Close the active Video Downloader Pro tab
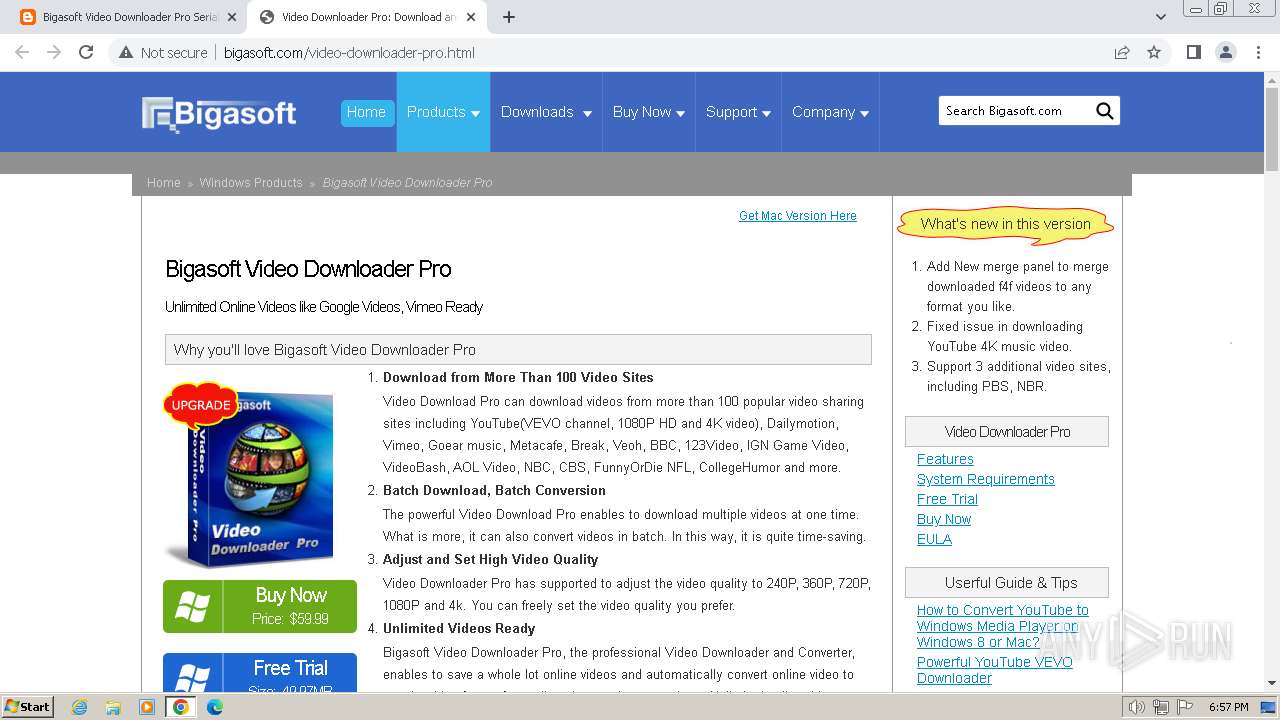 (x=470, y=17)
